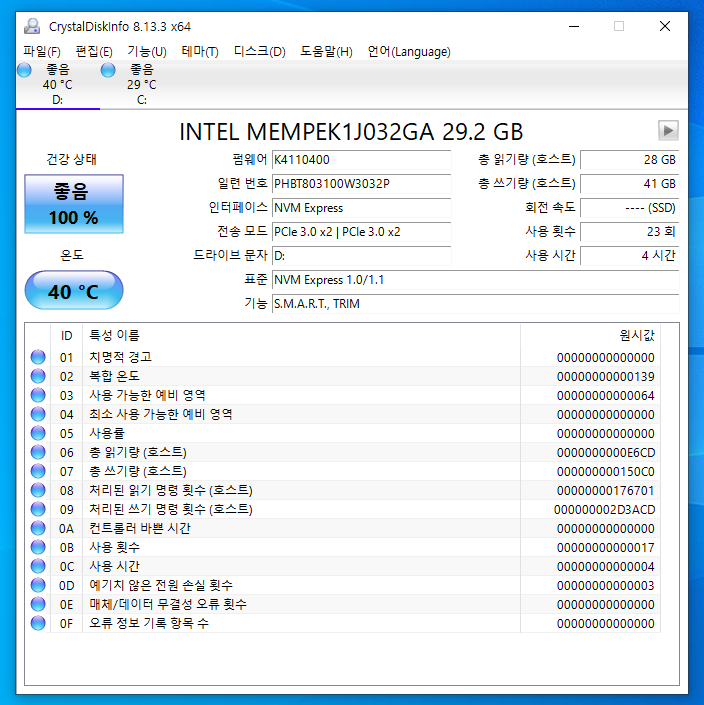Click the status icon for row 0A

(38, 528)
